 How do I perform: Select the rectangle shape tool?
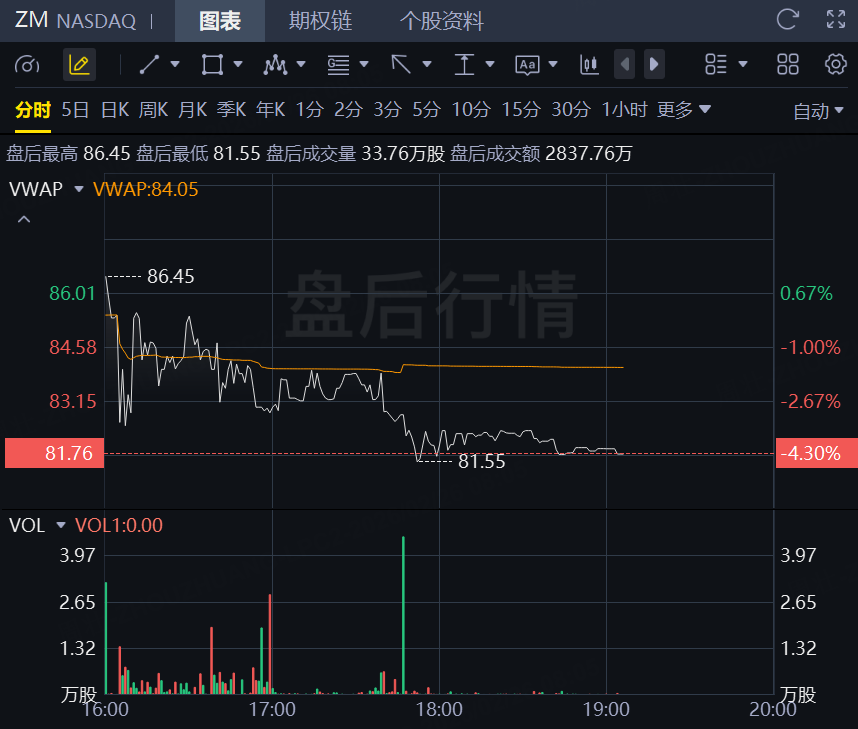tap(211, 65)
